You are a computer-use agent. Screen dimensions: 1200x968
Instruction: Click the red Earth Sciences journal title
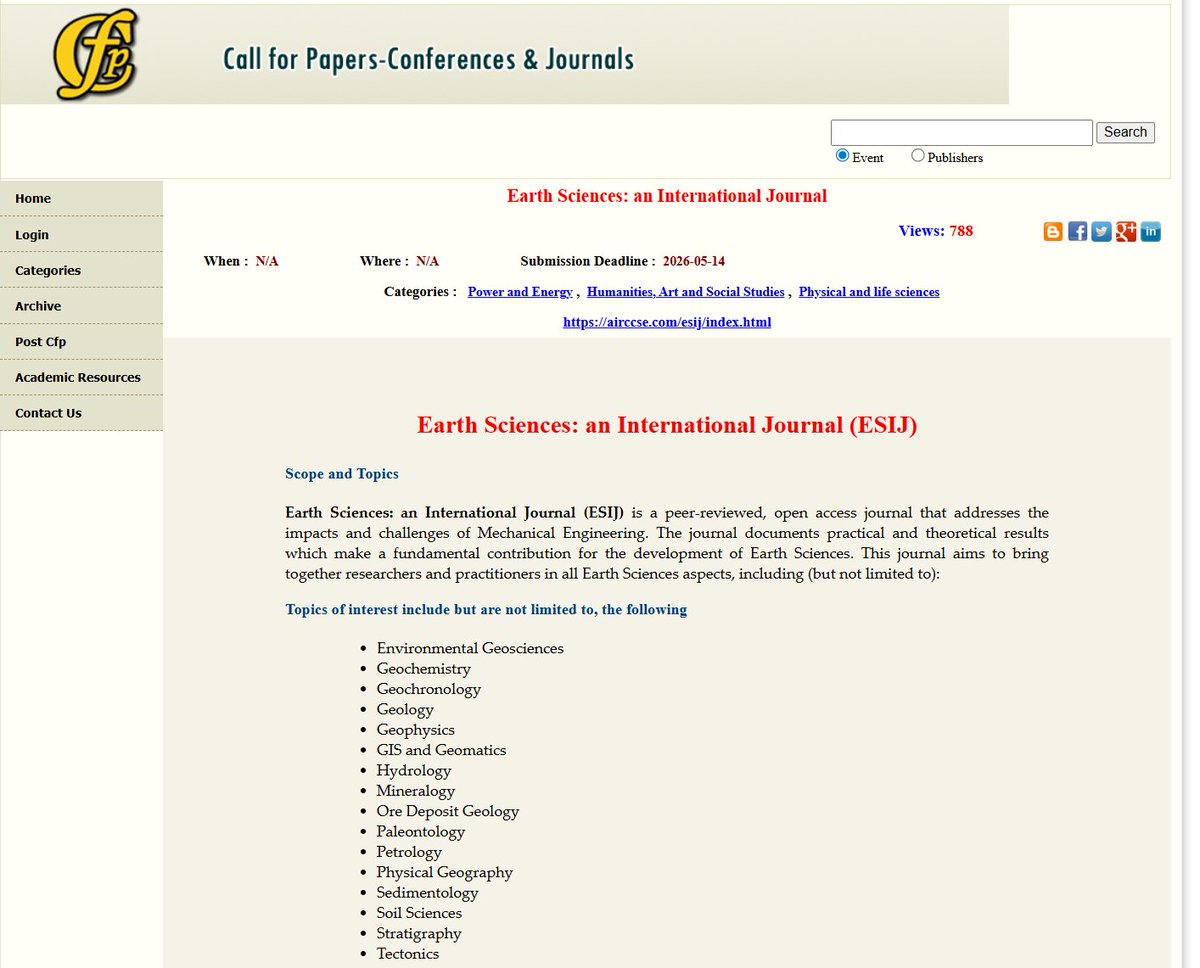pos(667,196)
